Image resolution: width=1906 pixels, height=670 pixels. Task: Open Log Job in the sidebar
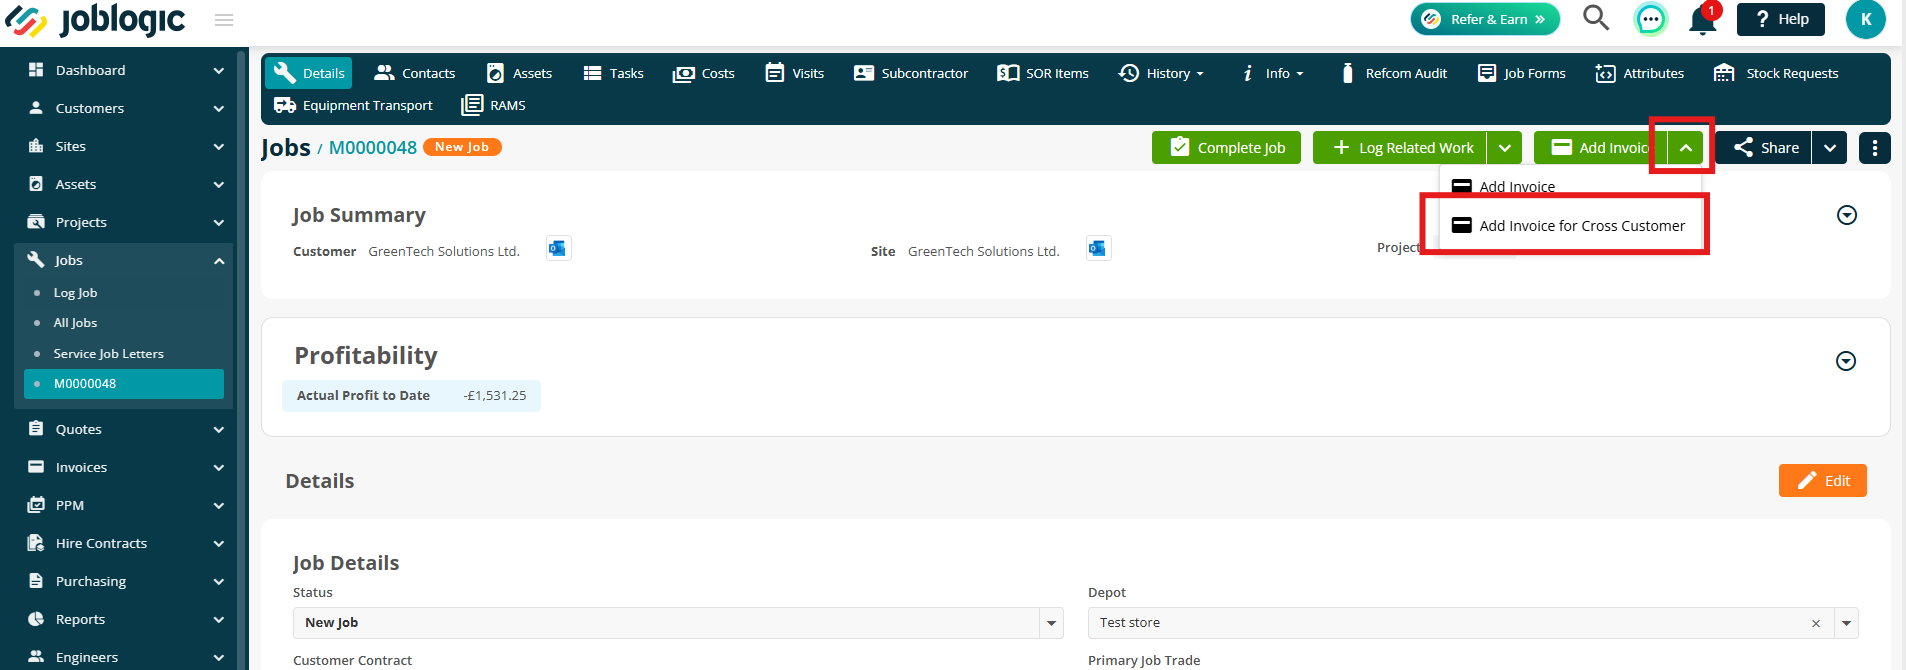click(x=76, y=293)
